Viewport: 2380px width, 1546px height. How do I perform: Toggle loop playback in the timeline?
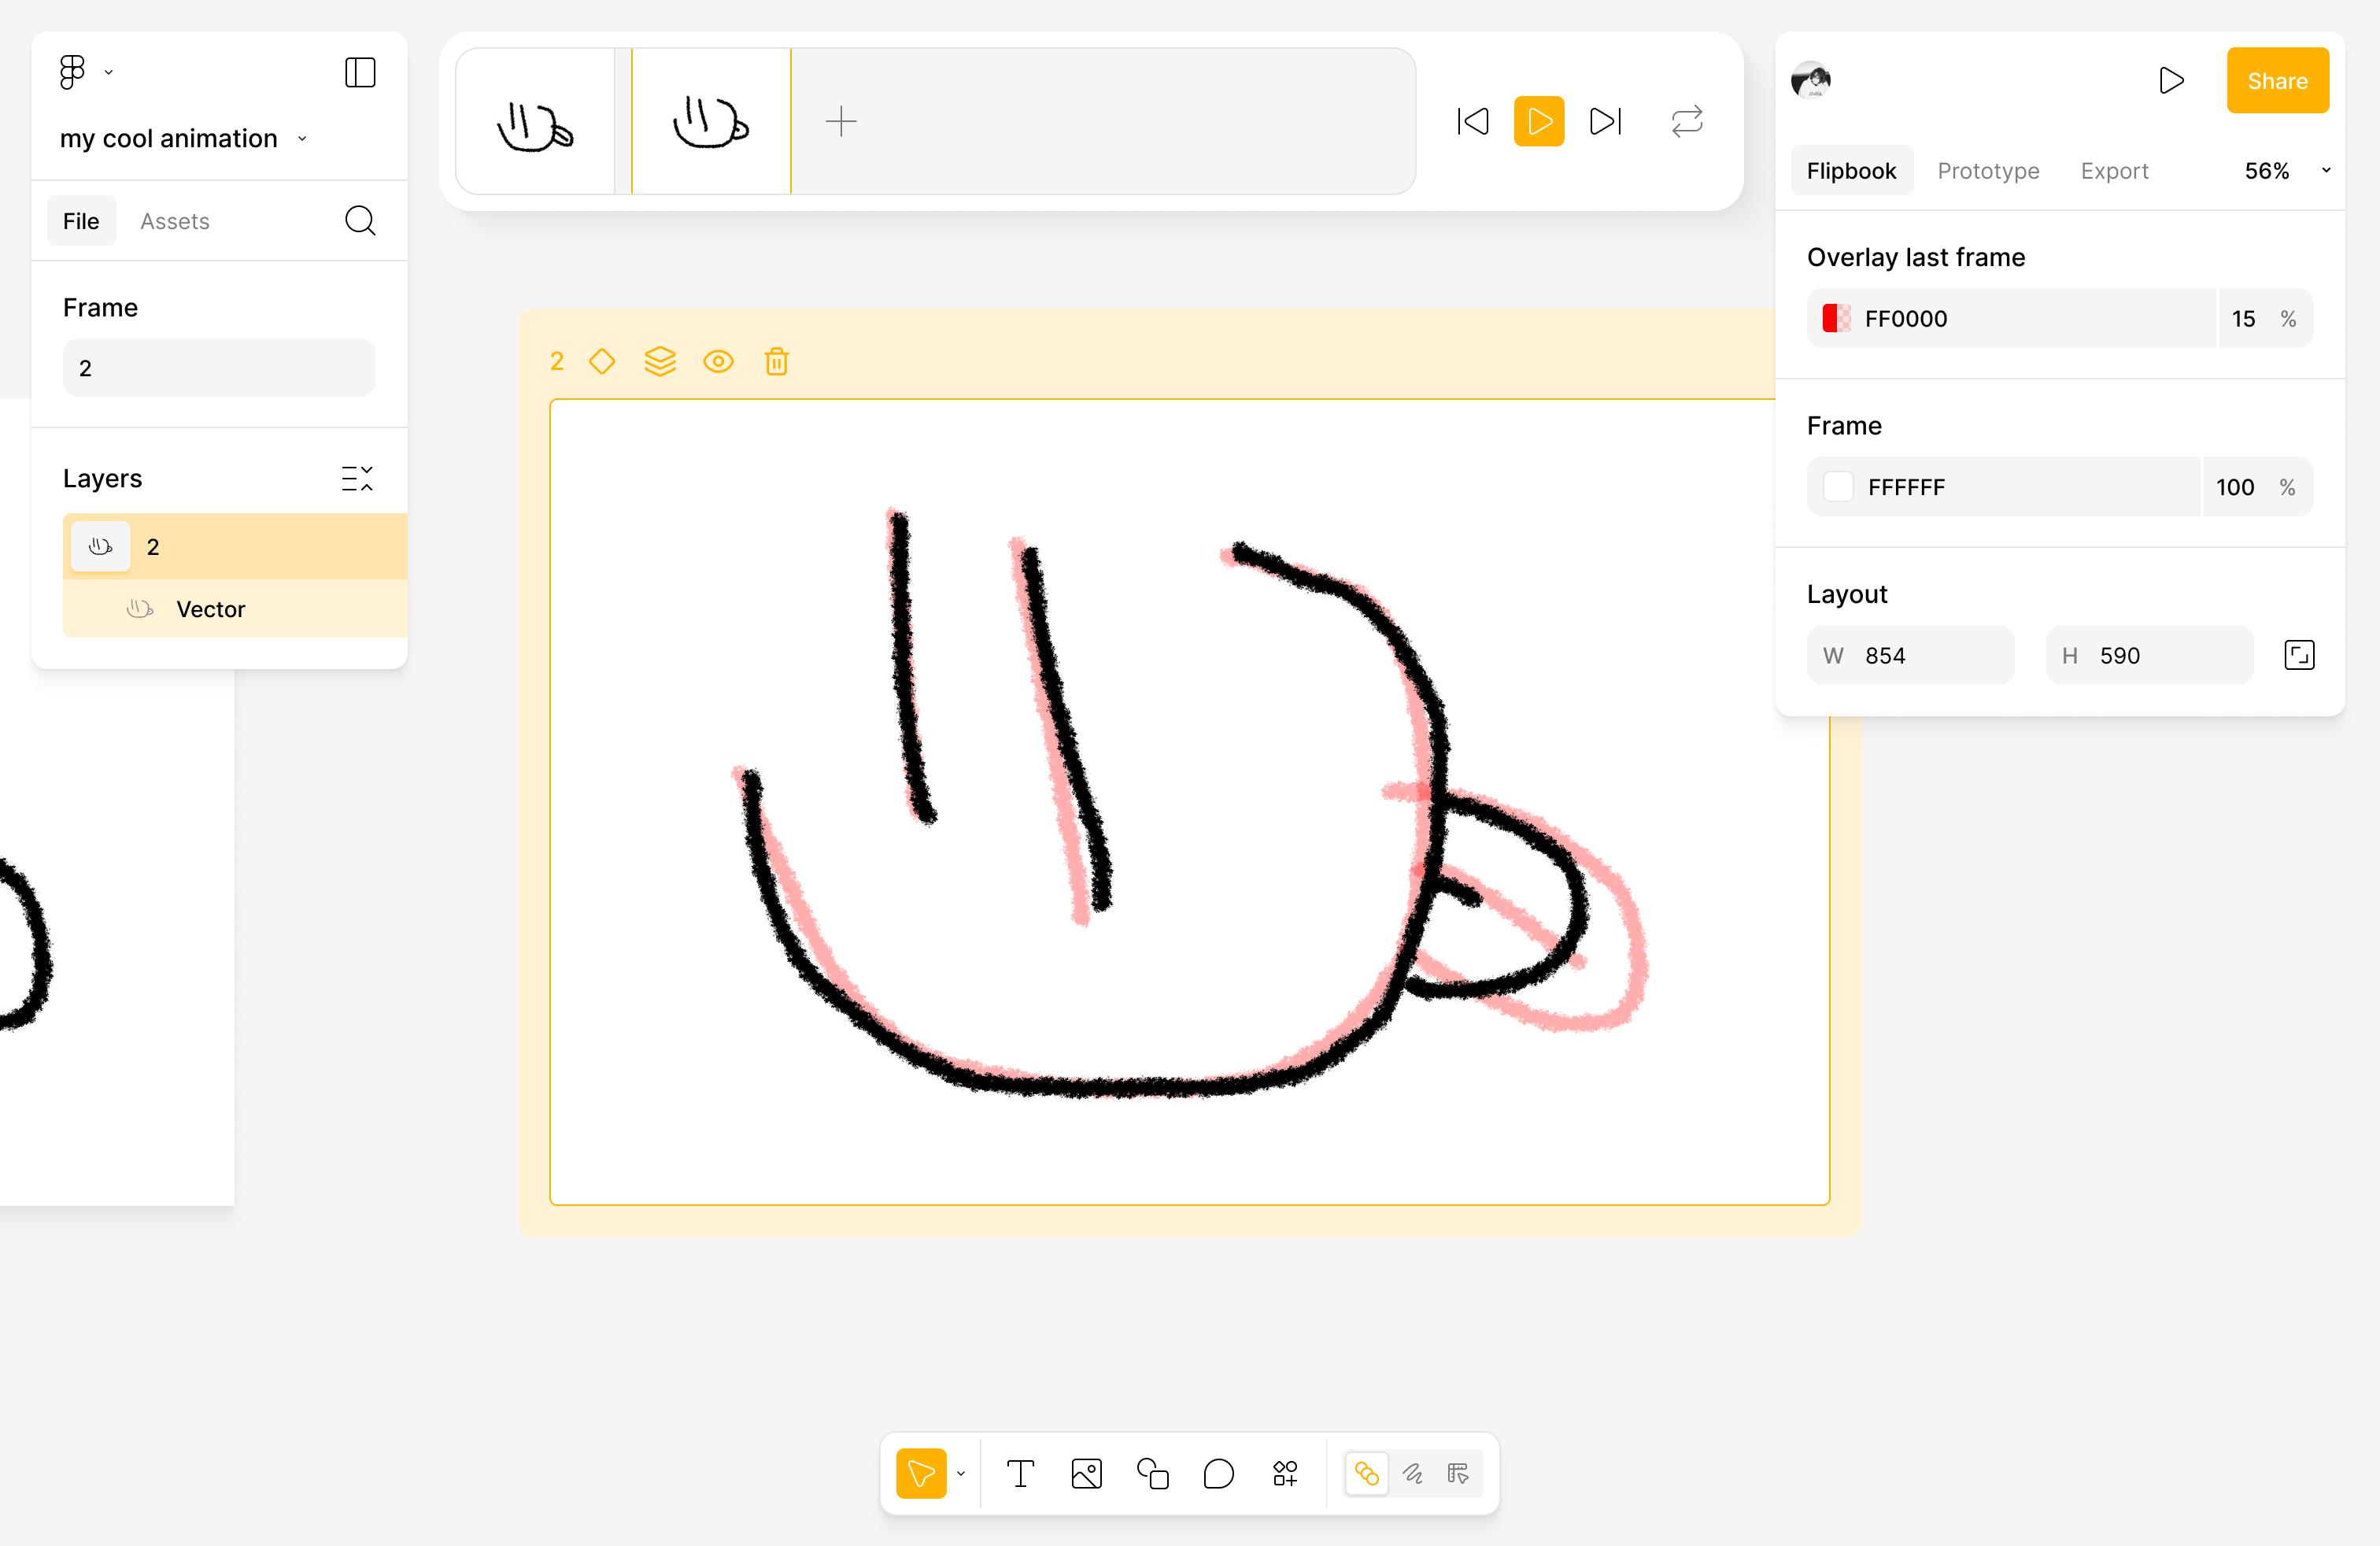[x=1686, y=122]
